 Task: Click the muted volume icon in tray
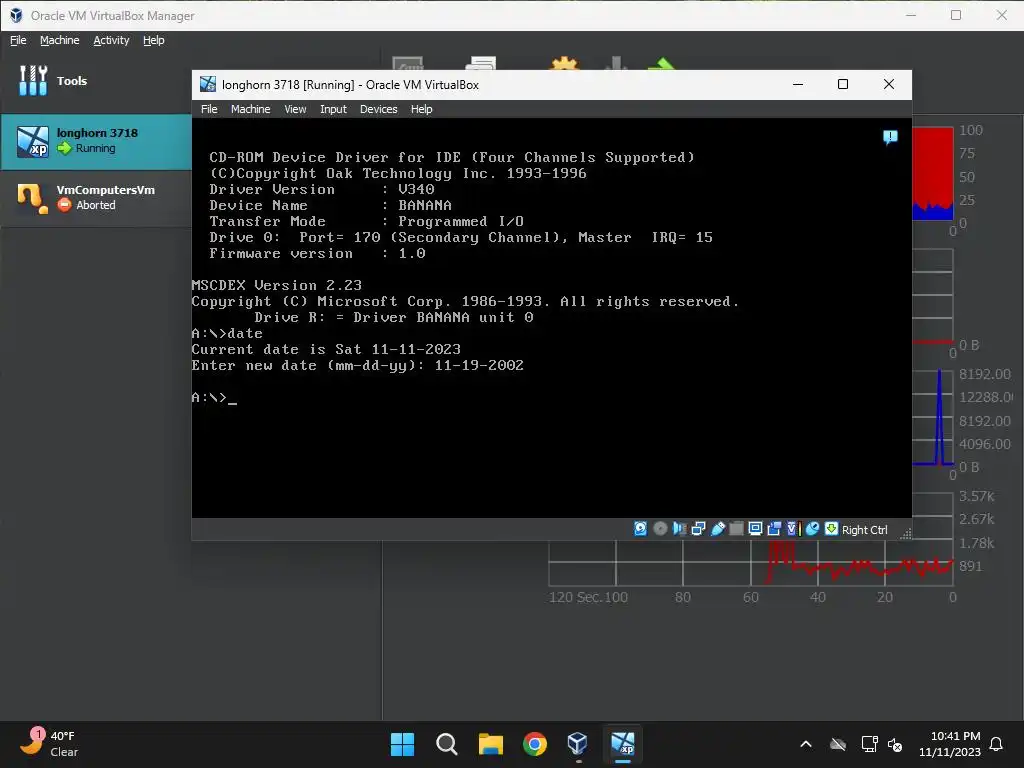pyautogui.click(x=895, y=744)
